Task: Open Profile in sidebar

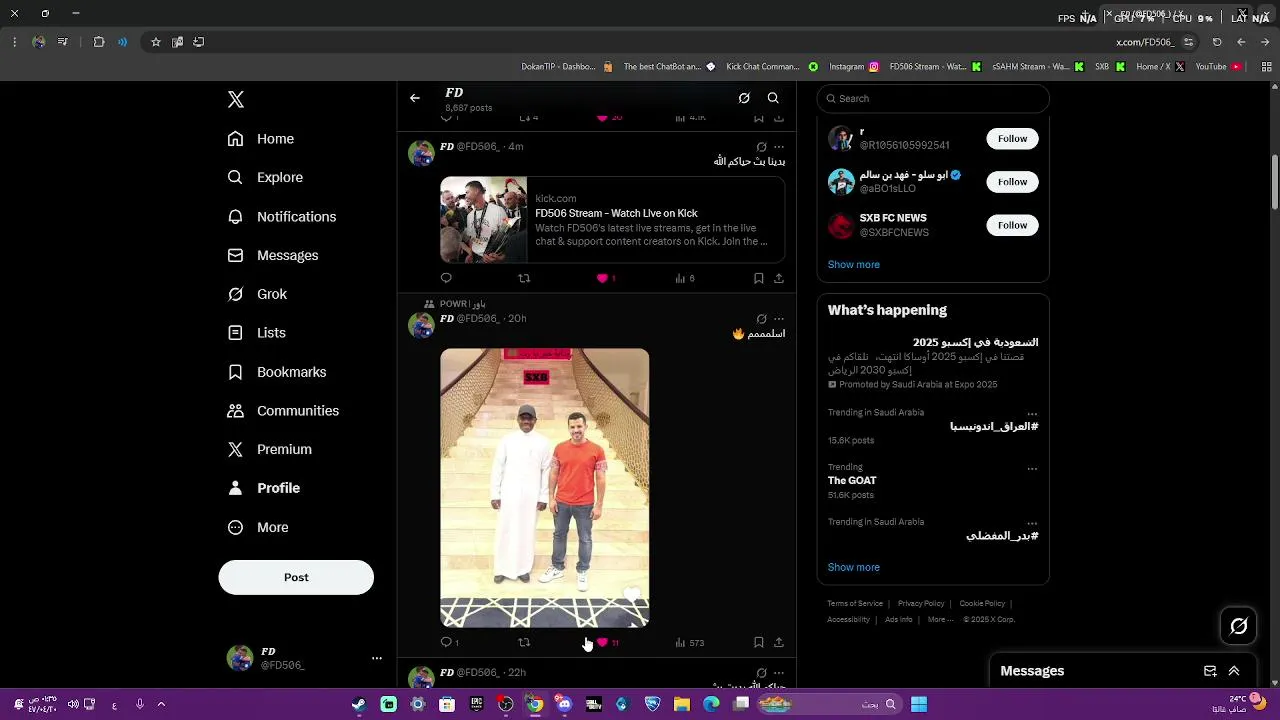Action: pyautogui.click(x=264, y=488)
